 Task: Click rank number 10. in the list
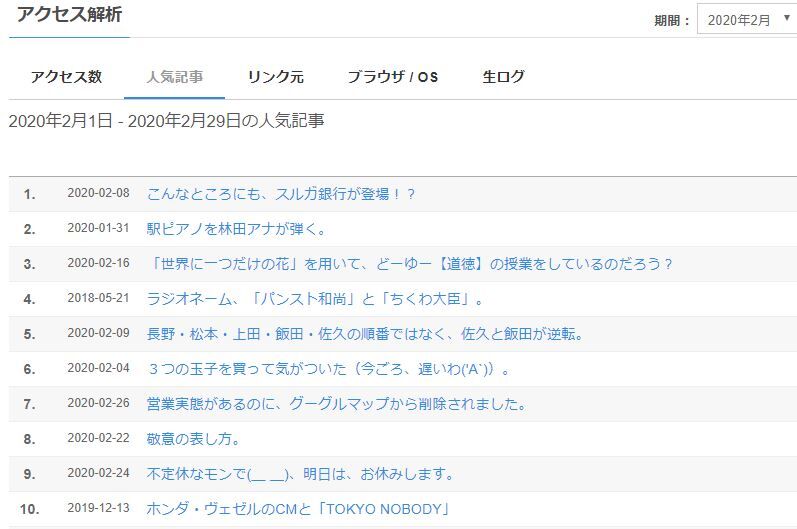29,509
